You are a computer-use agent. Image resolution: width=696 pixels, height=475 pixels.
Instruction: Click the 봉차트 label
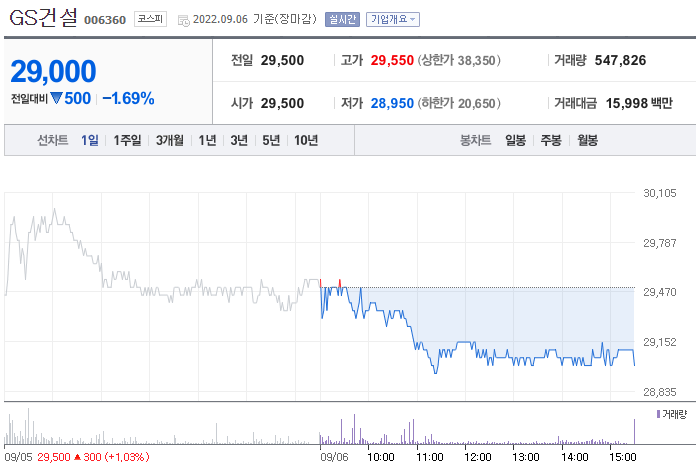pyautogui.click(x=475, y=140)
